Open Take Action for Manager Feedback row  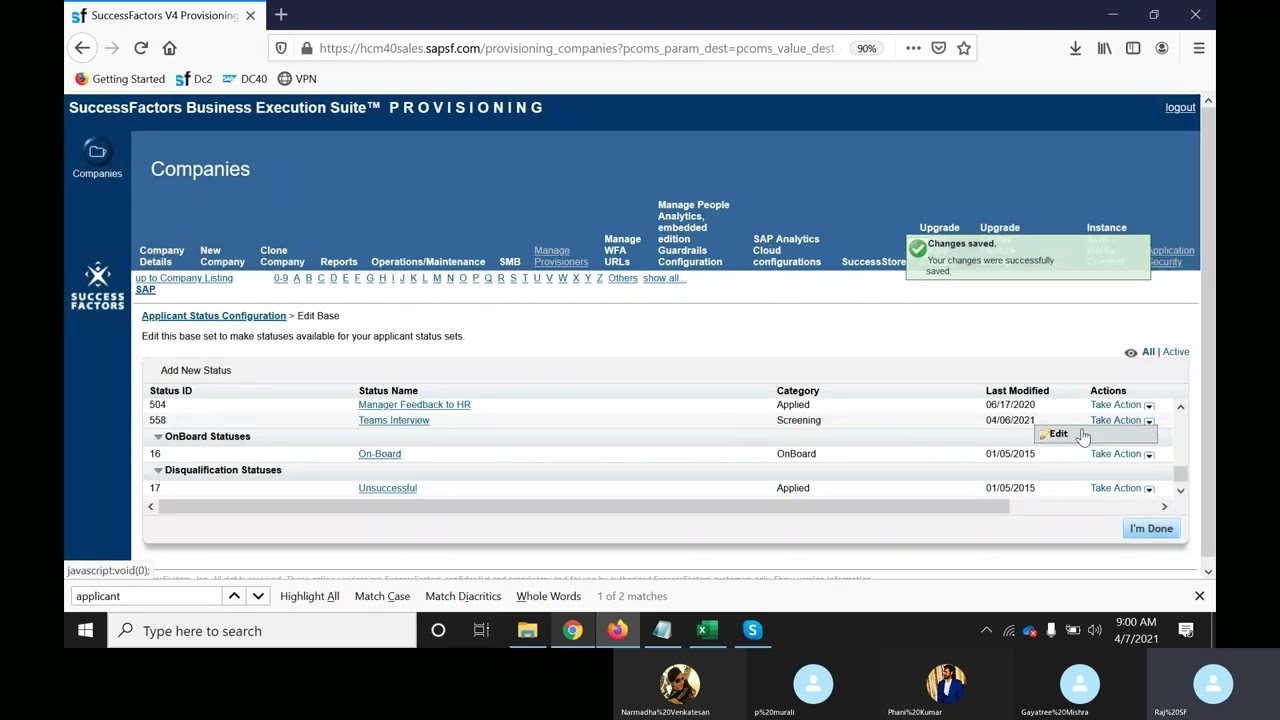(x=1122, y=405)
